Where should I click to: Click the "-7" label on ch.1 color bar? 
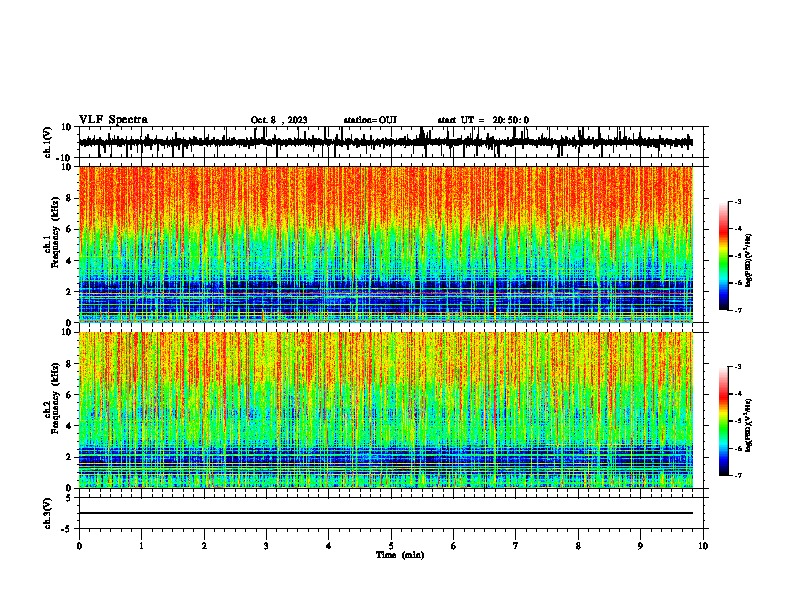(x=738, y=310)
